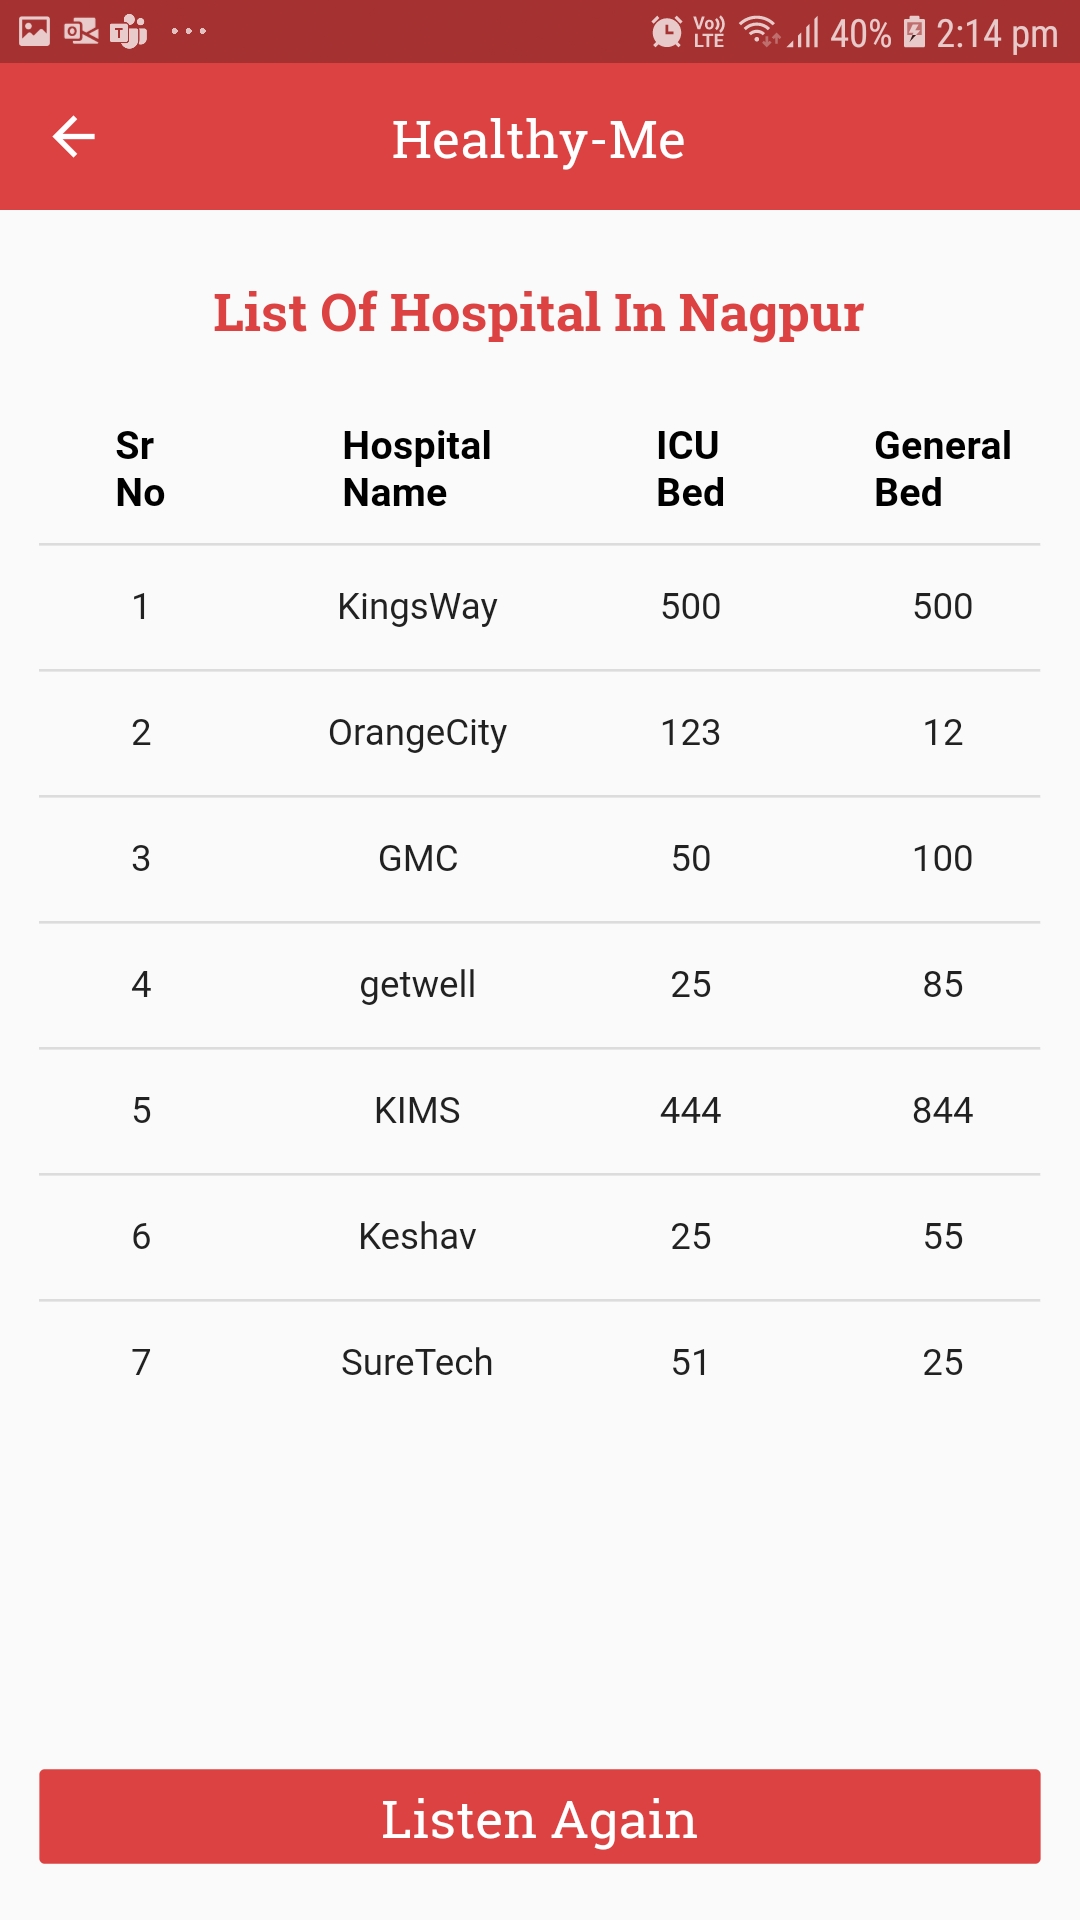Screen dimensions: 1080x1920
Task: Tap the Wi-Fi status icon
Action: click(760, 32)
